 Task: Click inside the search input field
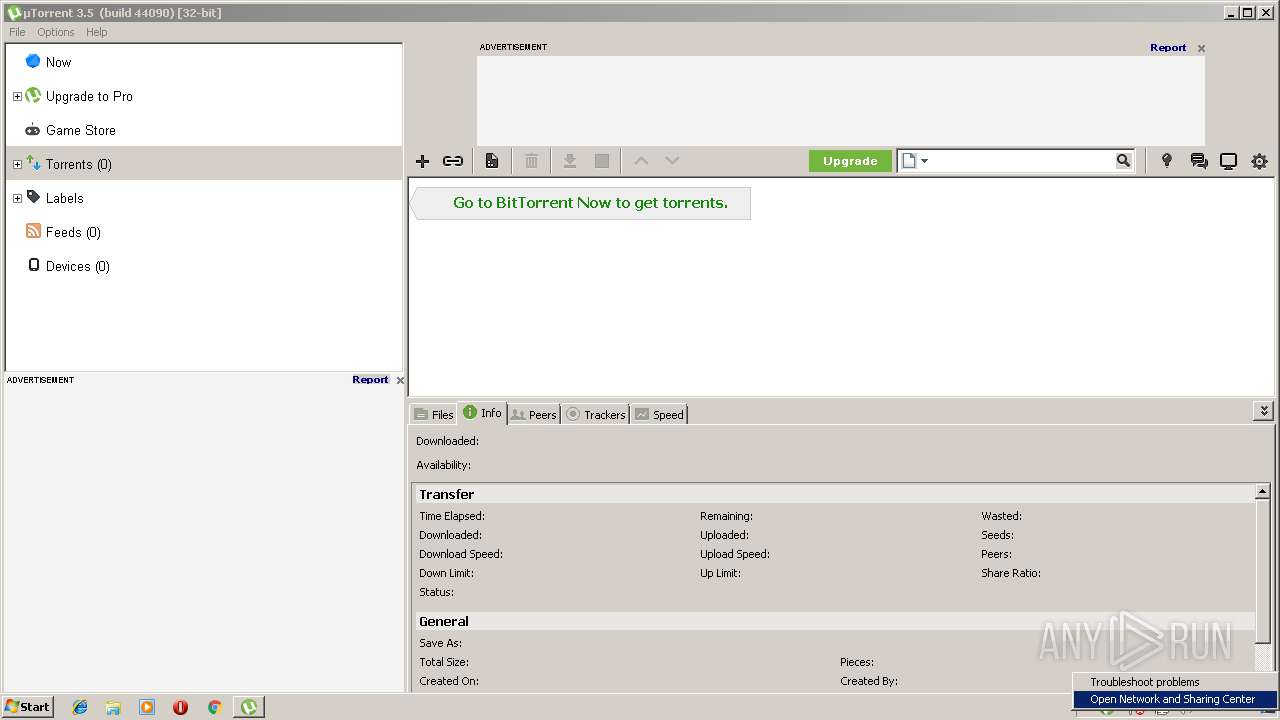coord(1022,161)
